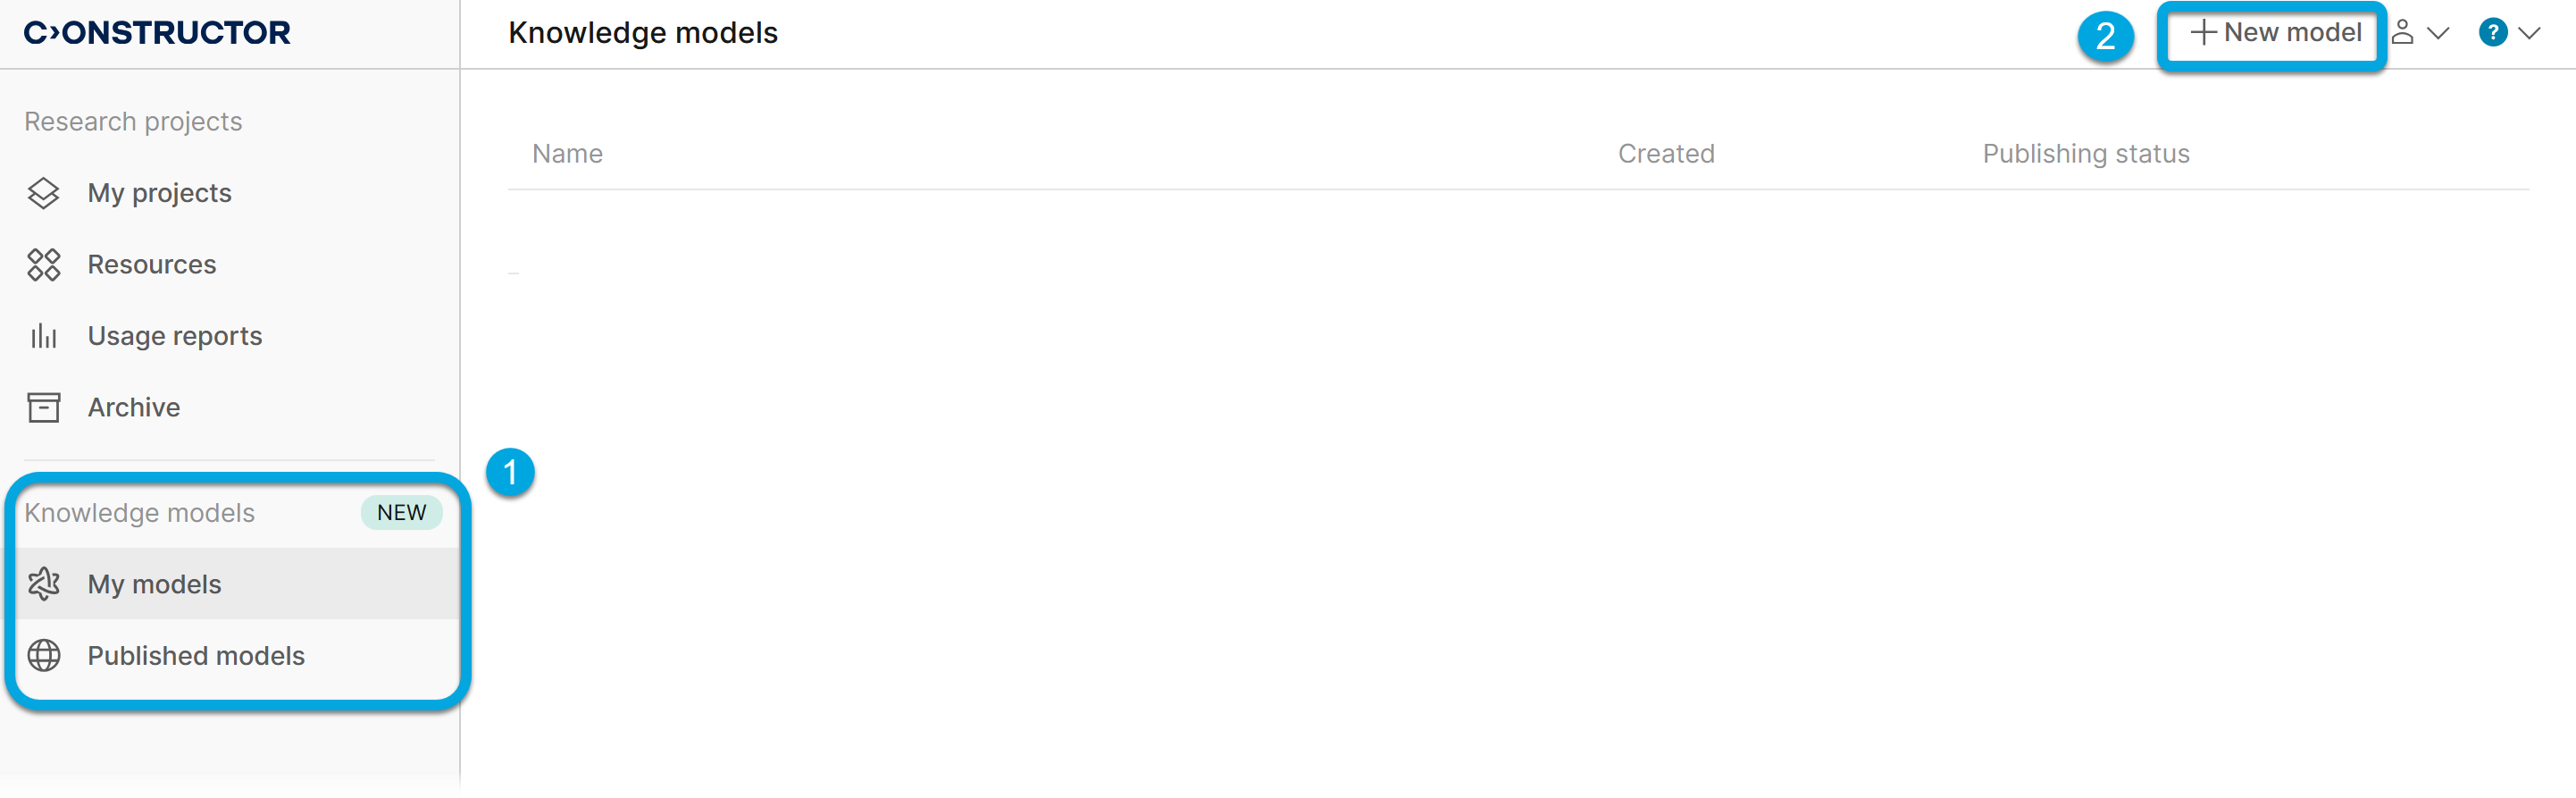Click the plus icon on New model
Image resolution: width=2576 pixels, height=798 pixels.
pyautogui.click(x=2203, y=33)
